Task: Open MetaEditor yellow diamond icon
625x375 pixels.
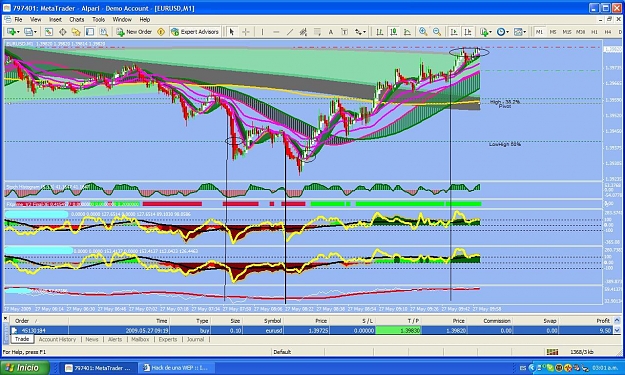Action: pyautogui.click(x=161, y=32)
